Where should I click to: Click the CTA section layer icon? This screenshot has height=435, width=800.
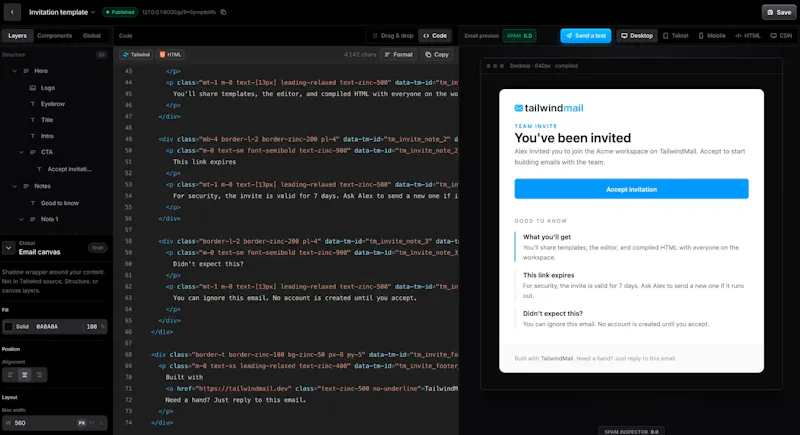tap(33, 152)
